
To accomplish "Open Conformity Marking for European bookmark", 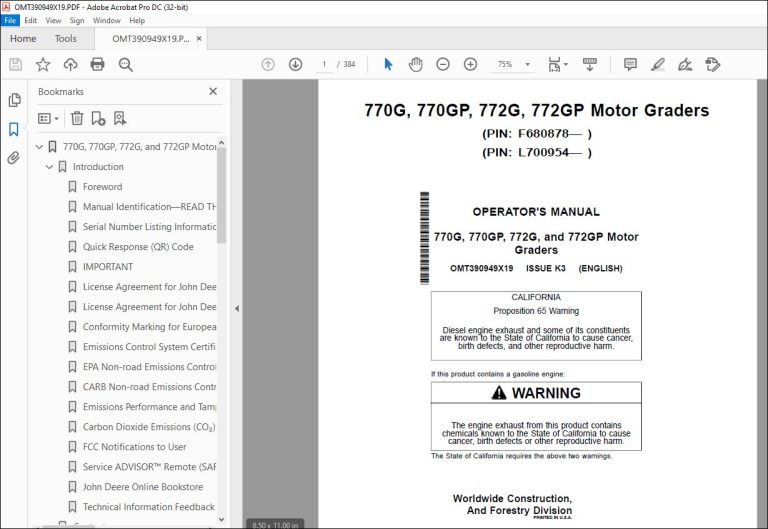I will [149, 327].
